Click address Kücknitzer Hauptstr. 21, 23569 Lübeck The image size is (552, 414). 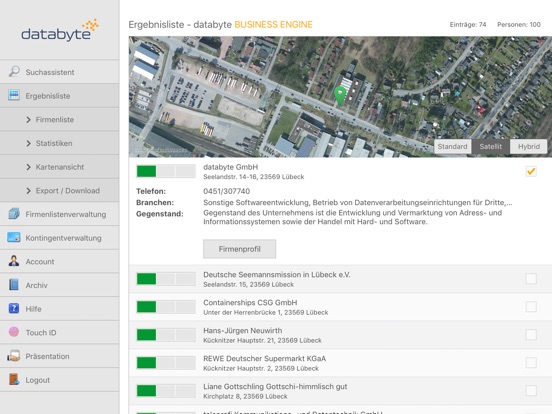262,340
